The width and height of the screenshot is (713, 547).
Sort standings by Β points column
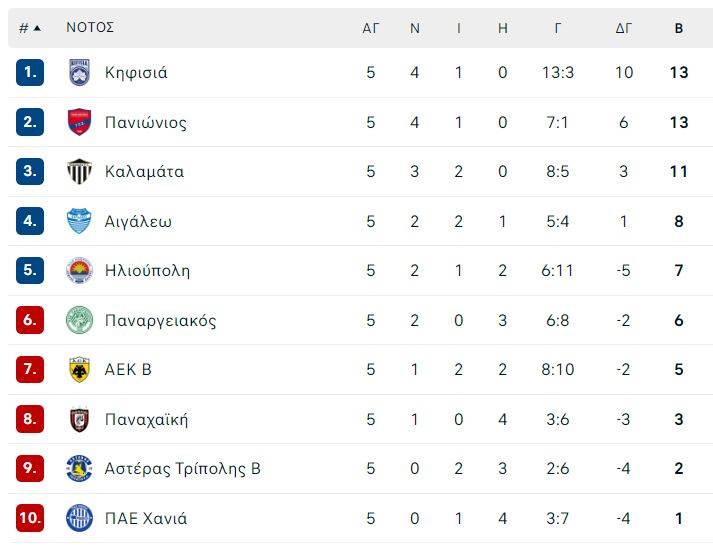679,28
